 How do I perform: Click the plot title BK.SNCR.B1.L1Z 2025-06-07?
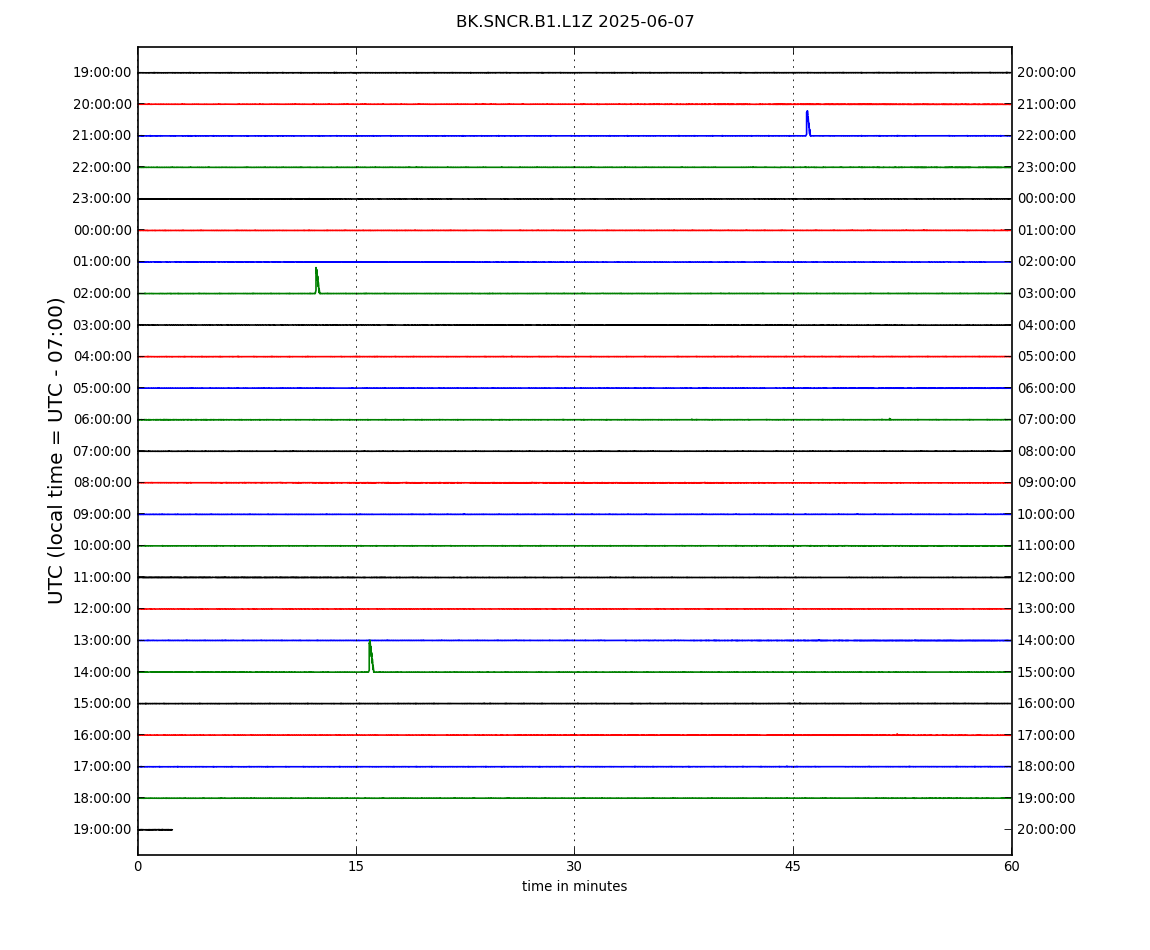tap(575, 22)
